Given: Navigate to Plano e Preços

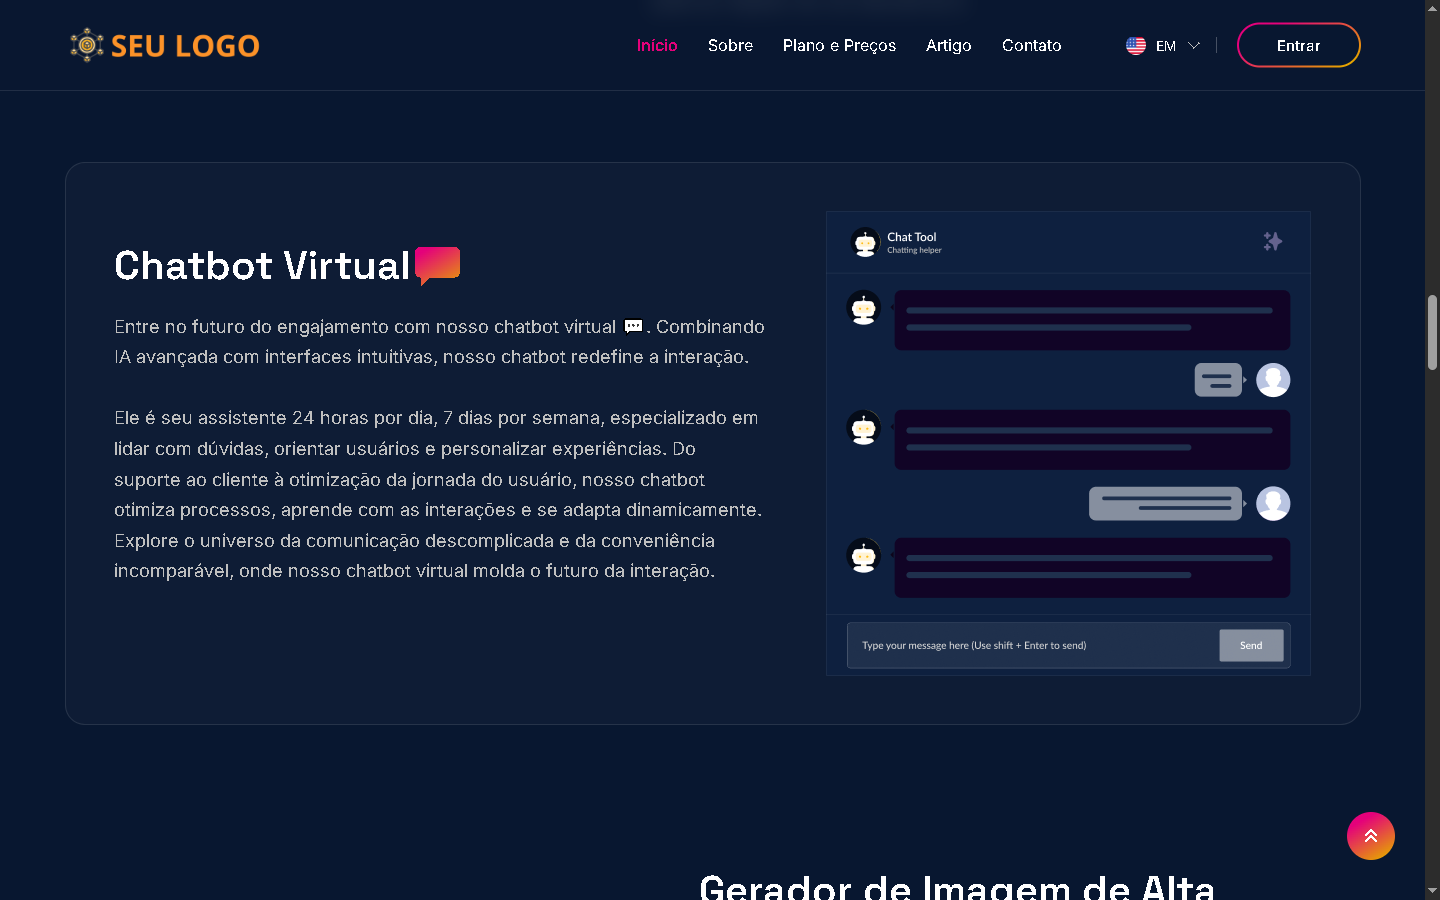Looking at the screenshot, I should tap(839, 46).
